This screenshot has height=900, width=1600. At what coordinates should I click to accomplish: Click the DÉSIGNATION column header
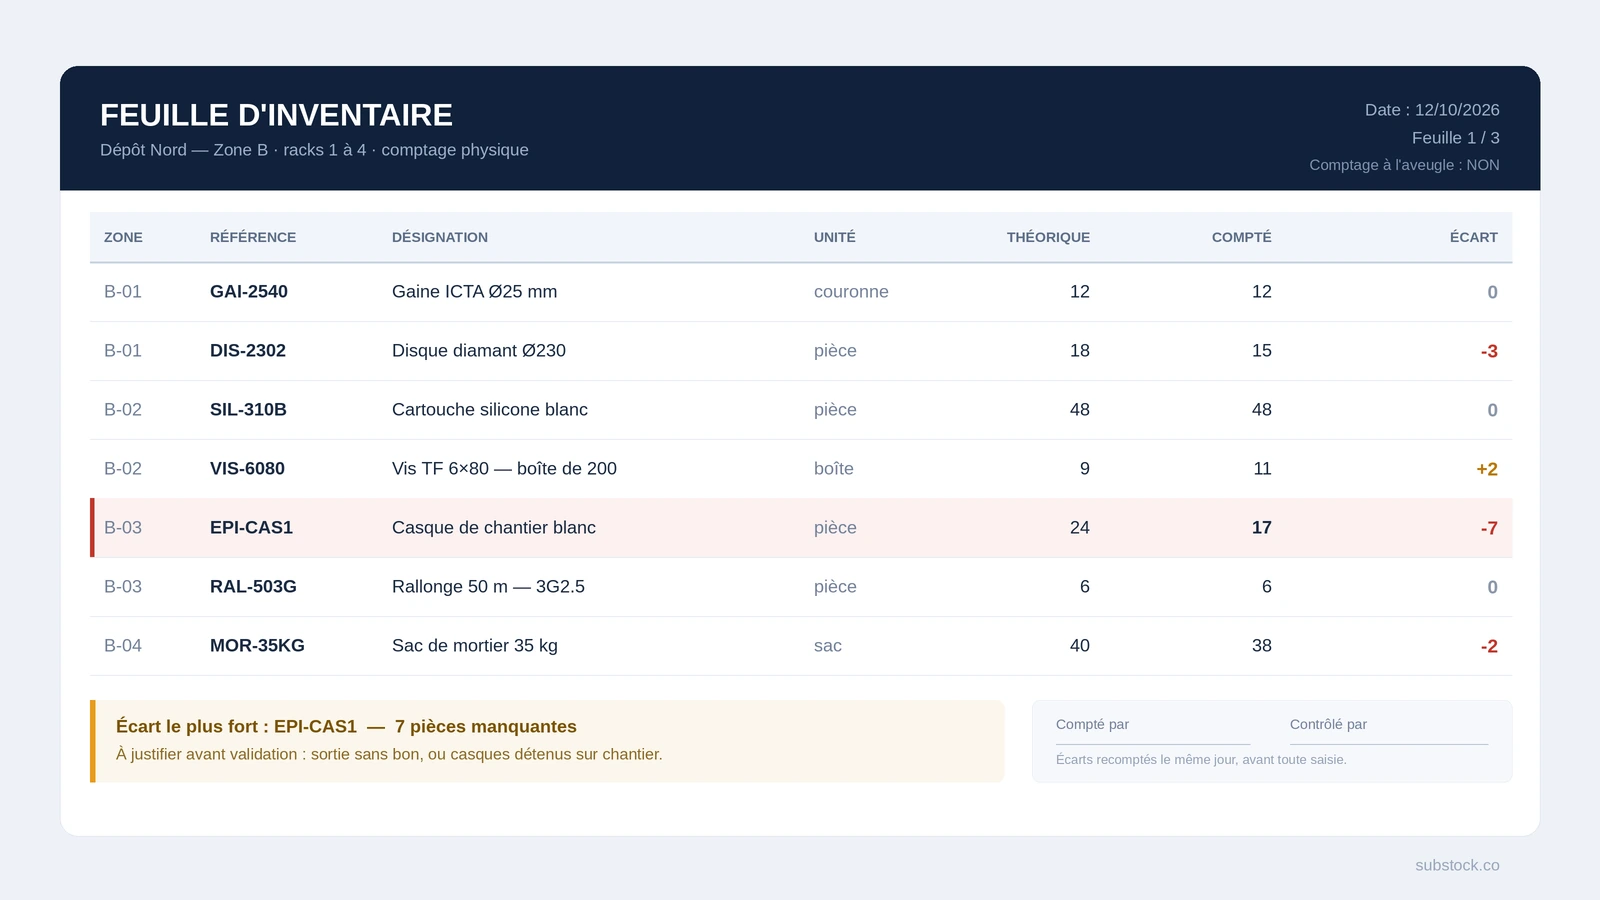440,237
